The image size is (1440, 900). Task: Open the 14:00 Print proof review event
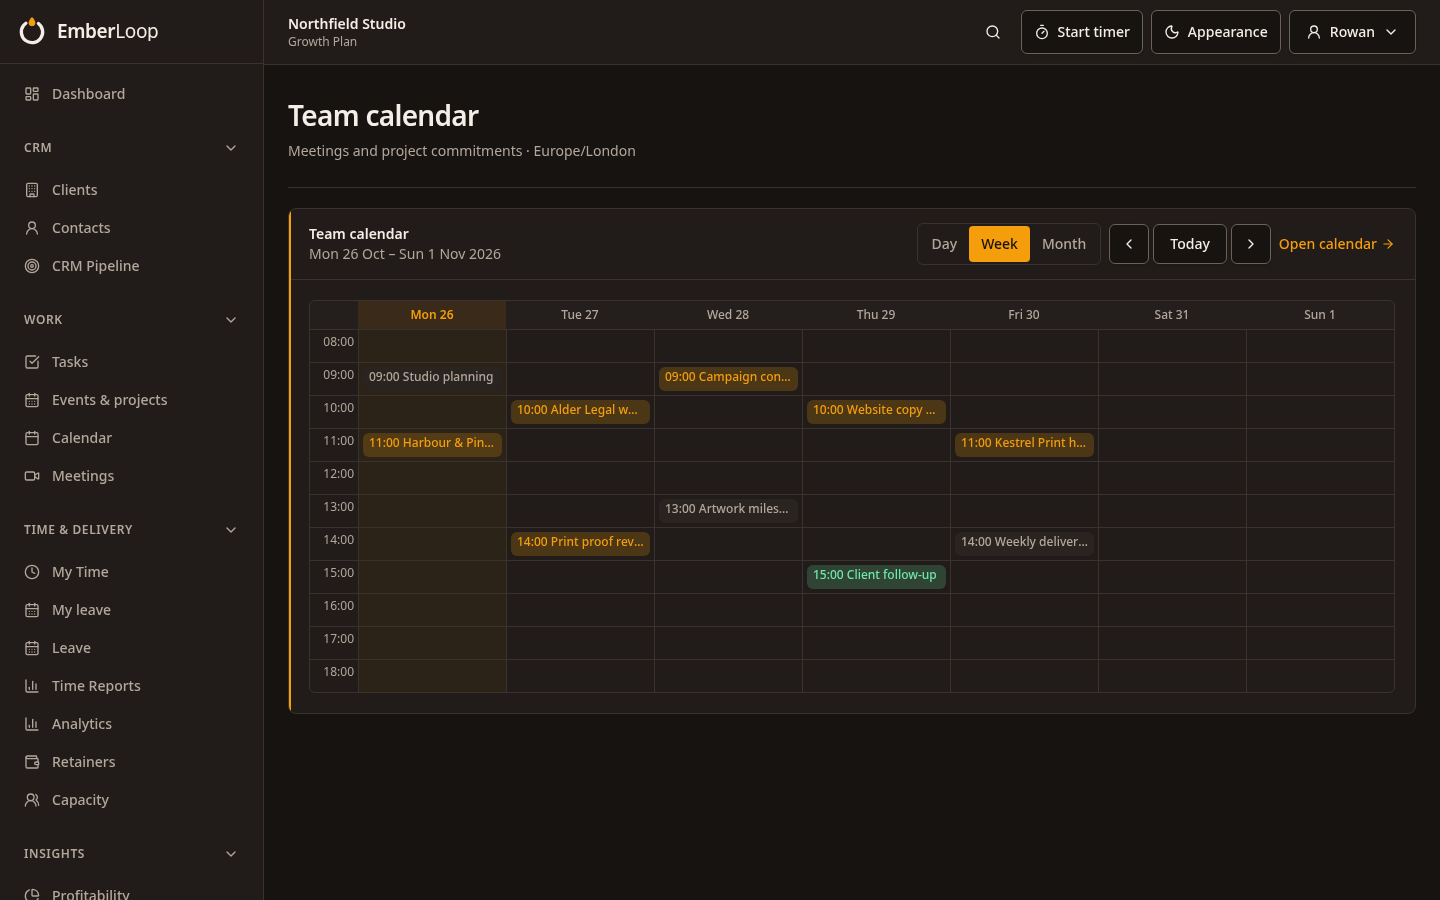[x=580, y=542]
